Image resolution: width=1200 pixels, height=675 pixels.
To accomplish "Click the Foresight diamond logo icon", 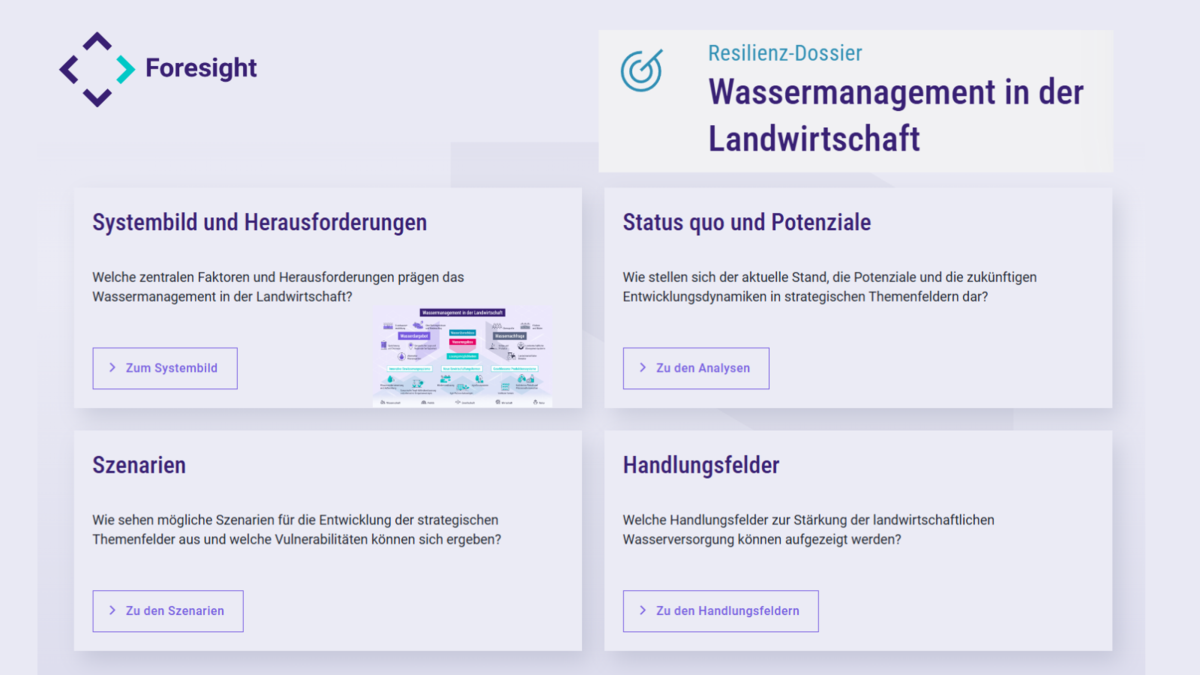I will [x=97, y=69].
